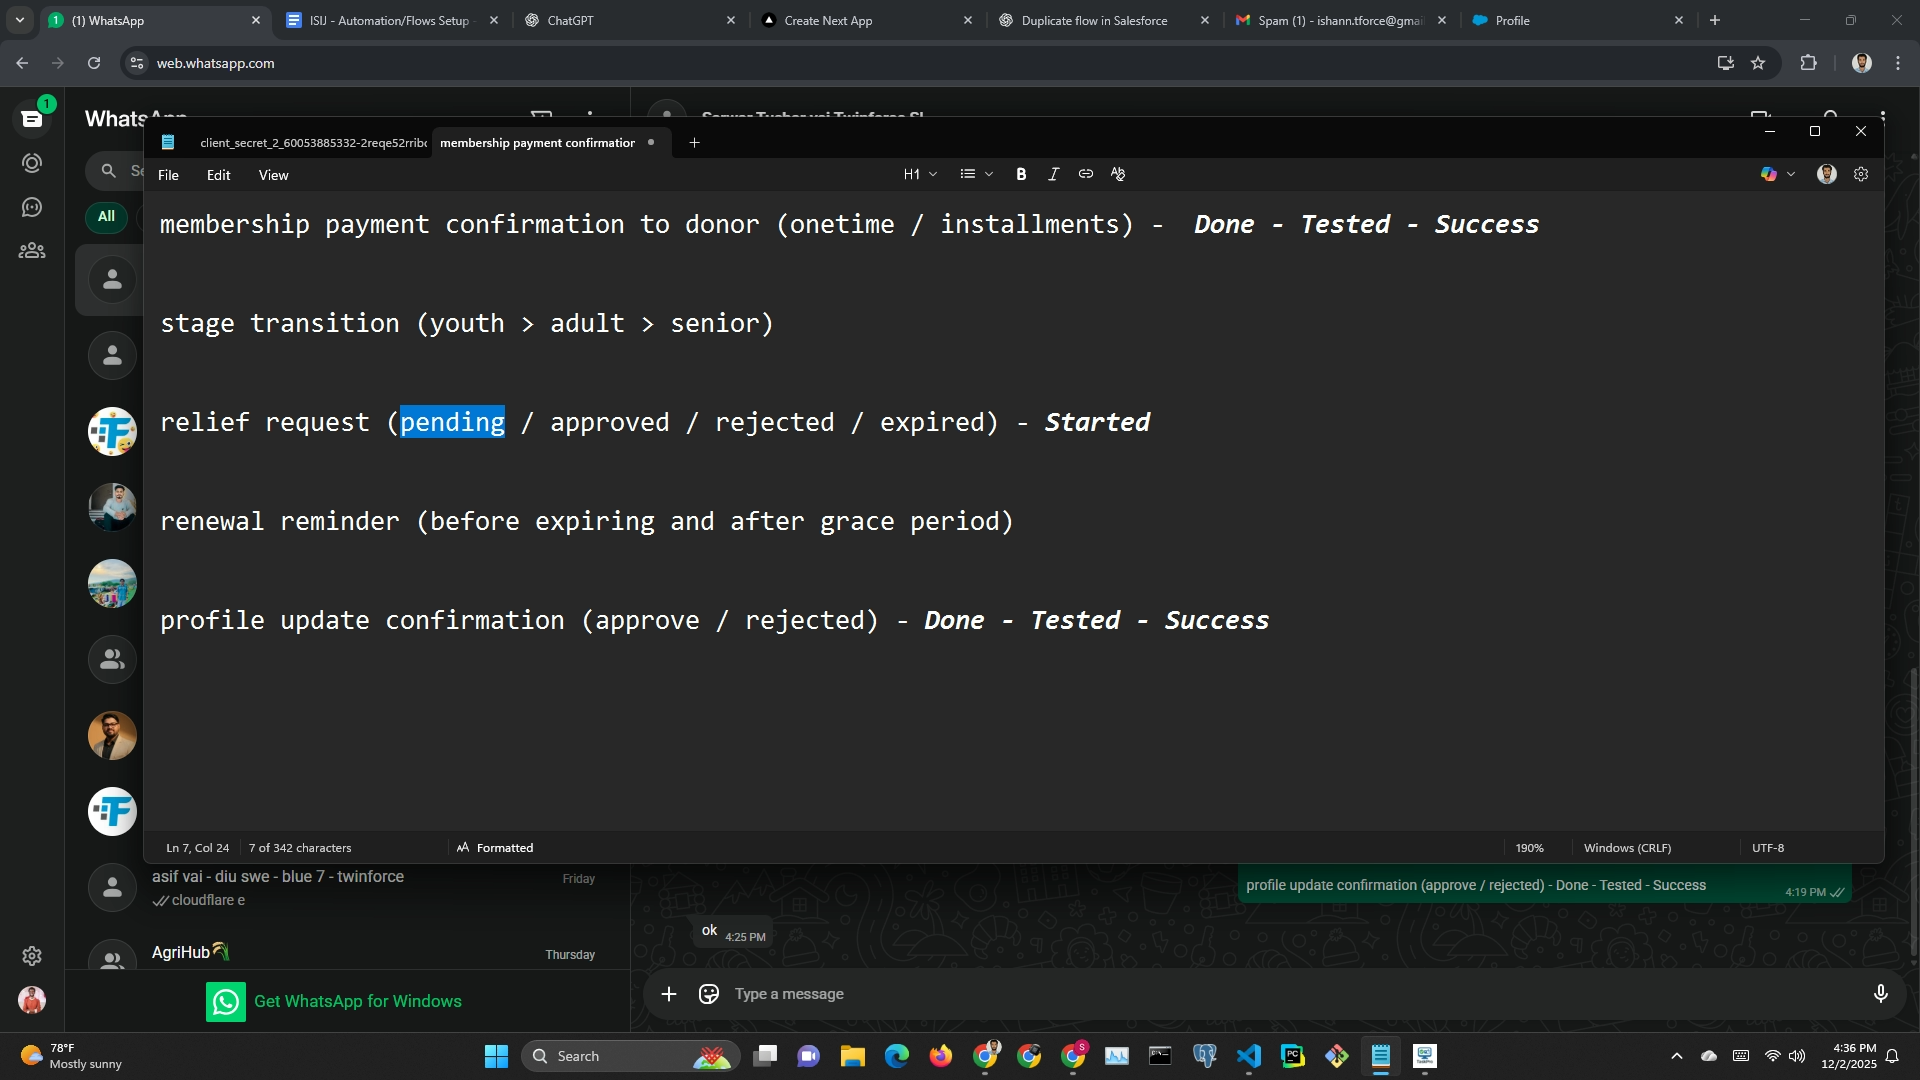1920x1080 pixels.
Task: Click the insert link icon
Action: (1085, 174)
